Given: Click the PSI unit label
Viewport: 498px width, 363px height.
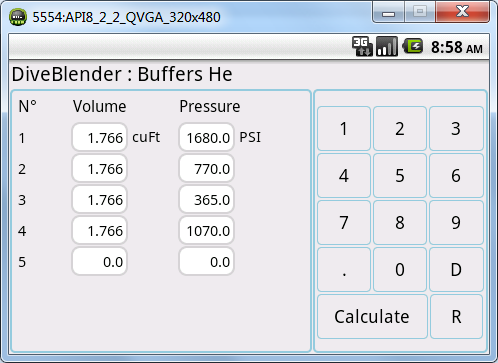Looking at the screenshot, I should (x=250, y=137).
